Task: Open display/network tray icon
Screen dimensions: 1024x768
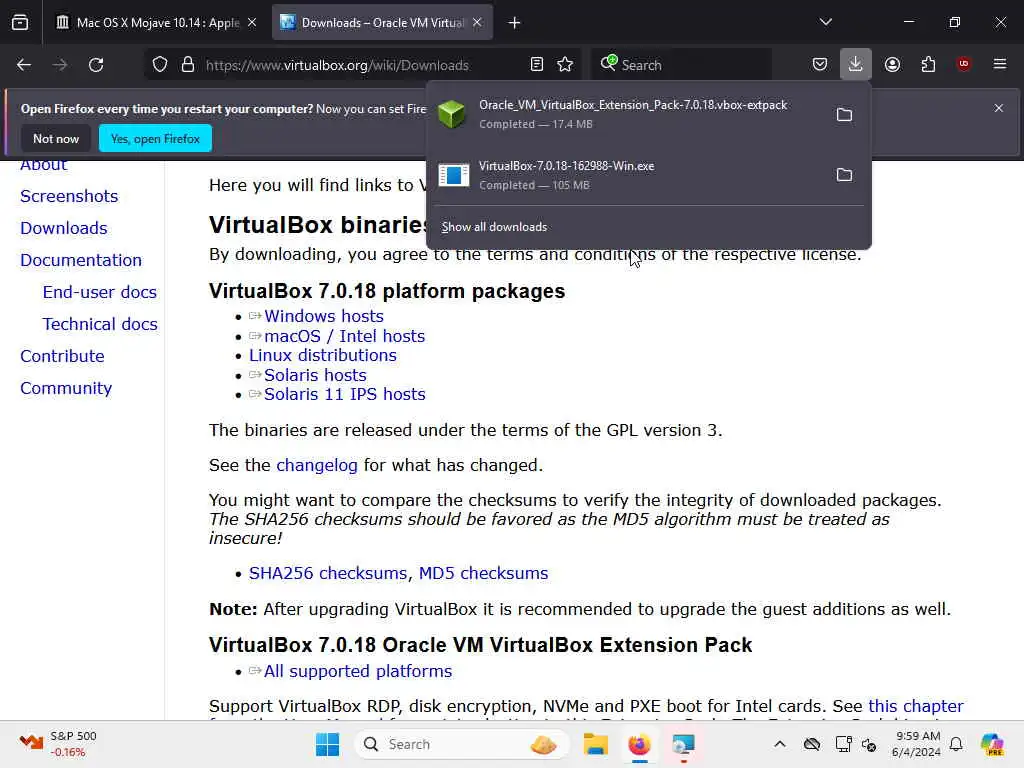Action: pos(843,744)
